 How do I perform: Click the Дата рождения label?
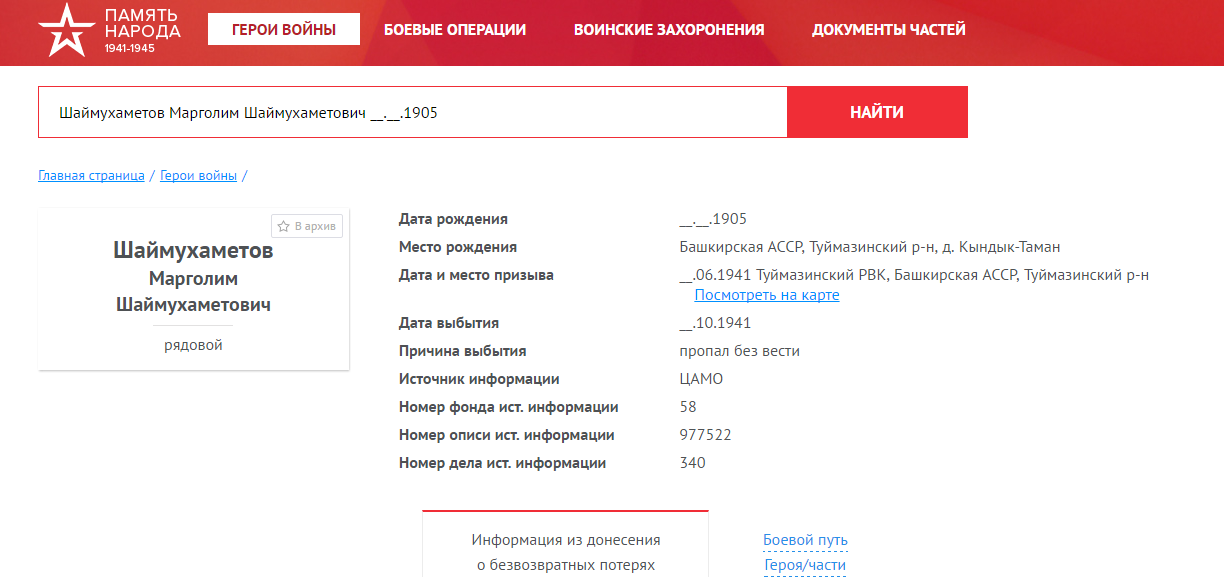click(453, 219)
